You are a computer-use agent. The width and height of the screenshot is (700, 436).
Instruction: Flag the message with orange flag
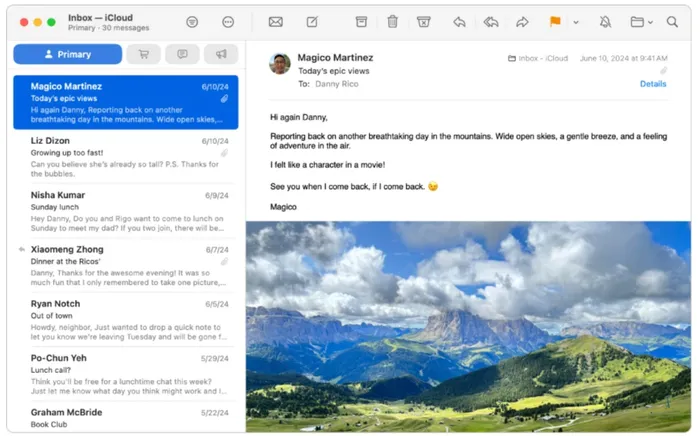click(x=555, y=21)
